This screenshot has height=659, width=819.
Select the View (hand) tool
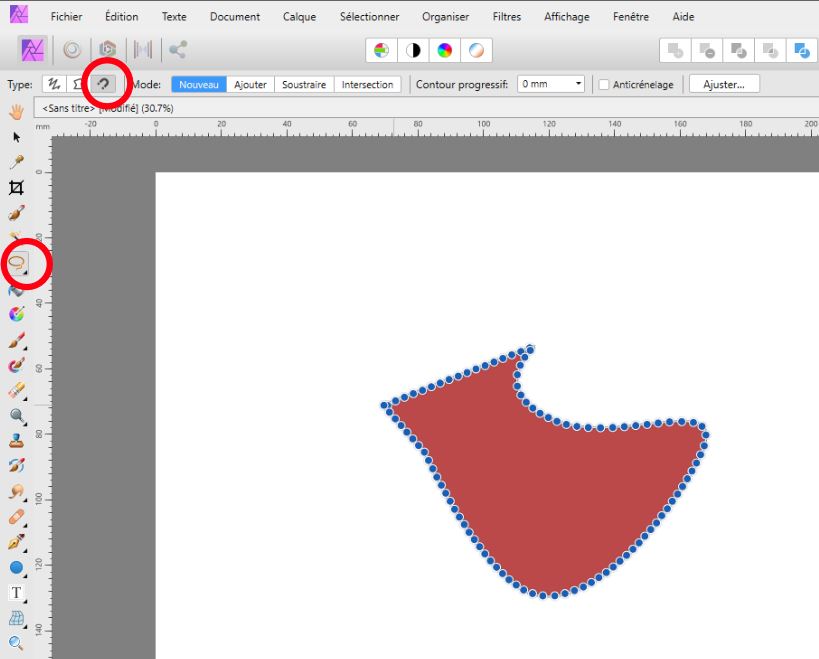tap(17, 111)
